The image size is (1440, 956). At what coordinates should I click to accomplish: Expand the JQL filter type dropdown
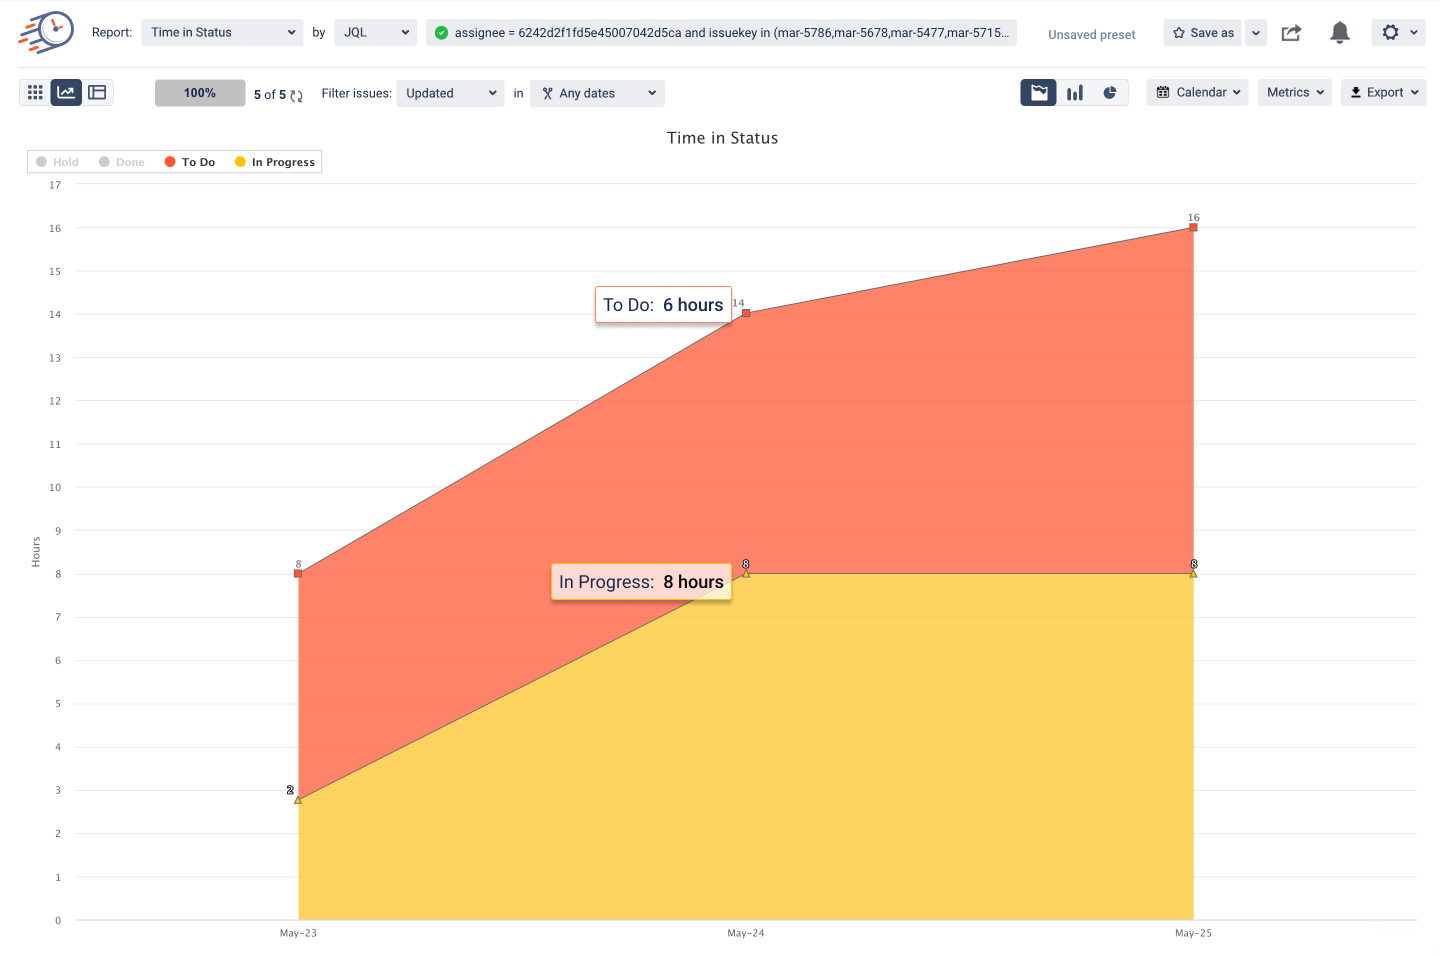click(x=375, y=33)
